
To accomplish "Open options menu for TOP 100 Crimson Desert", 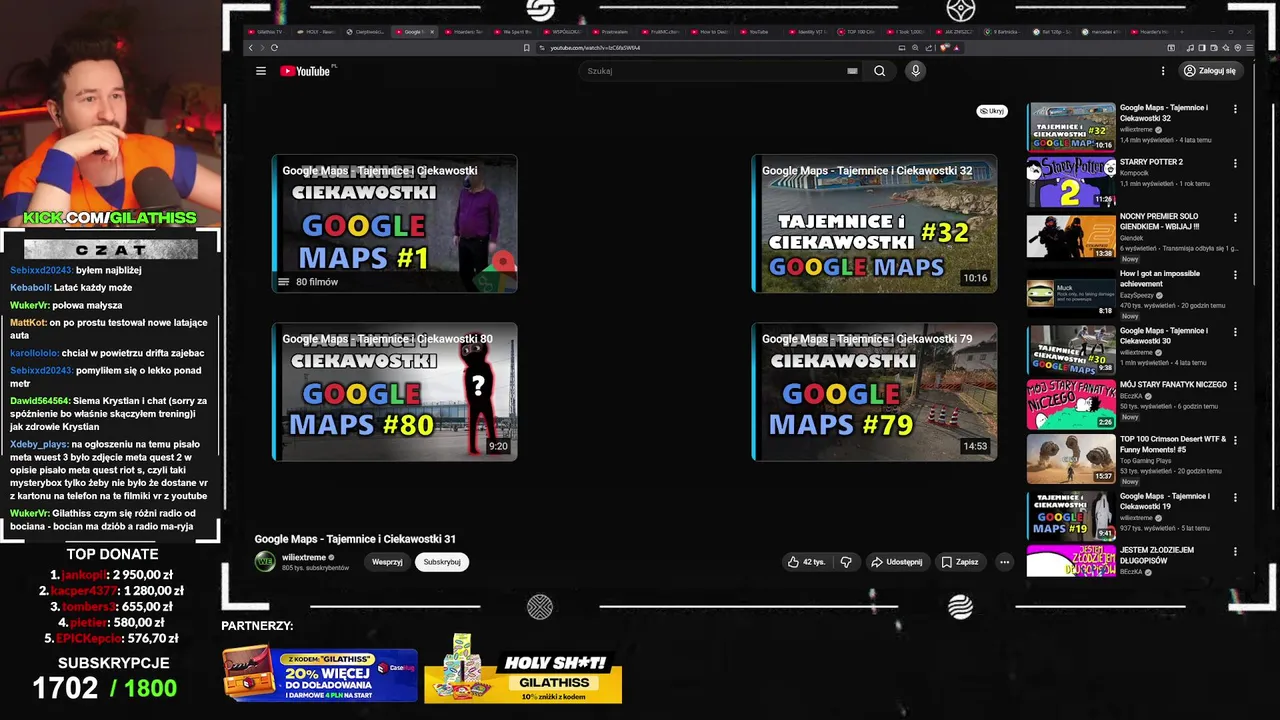I will pyautogui.click(x=1235, y=440).
